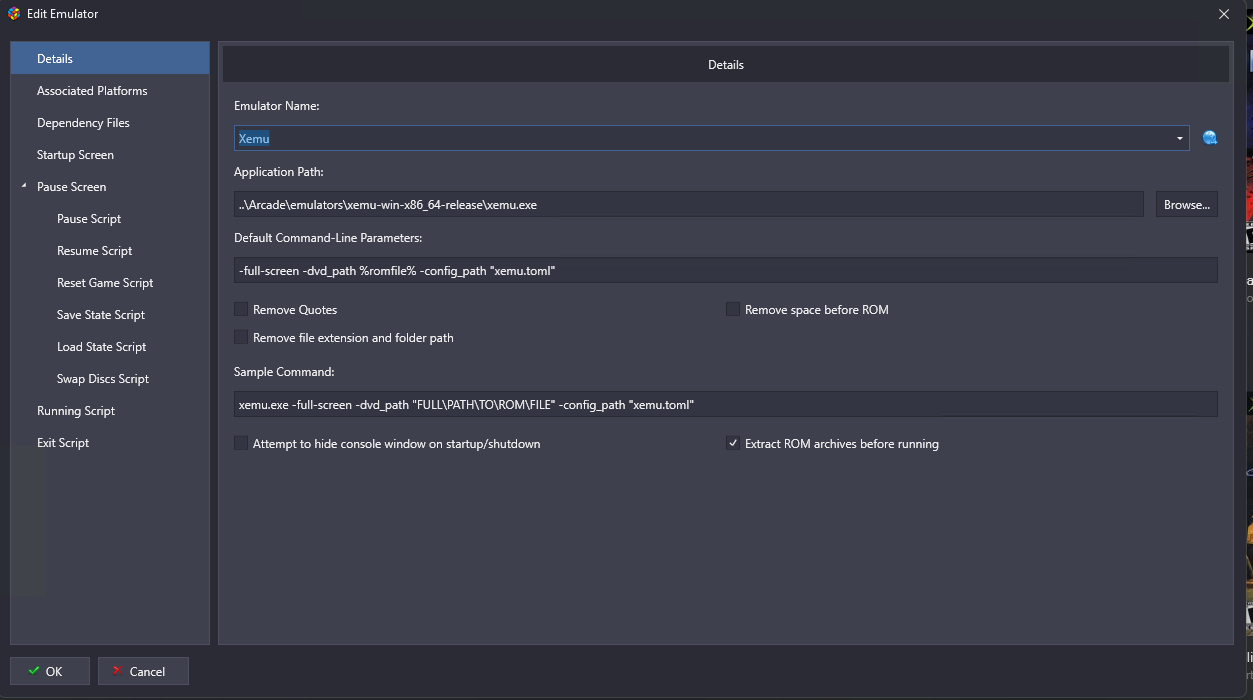Click the 'Emulator Name:' label
The height and width of the screenshot is (700, 1253).
pyautogui.click(x=277, y=106)
